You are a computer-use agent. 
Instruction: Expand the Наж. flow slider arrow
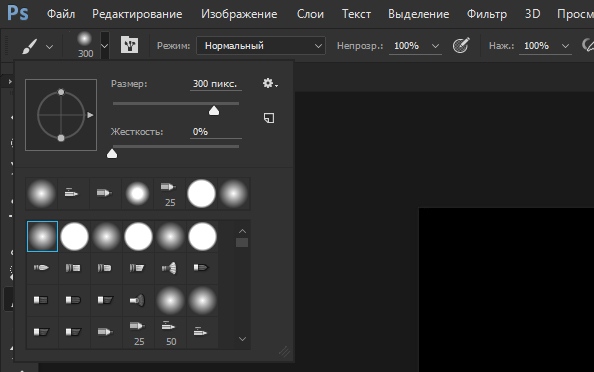tap(565, 46)
